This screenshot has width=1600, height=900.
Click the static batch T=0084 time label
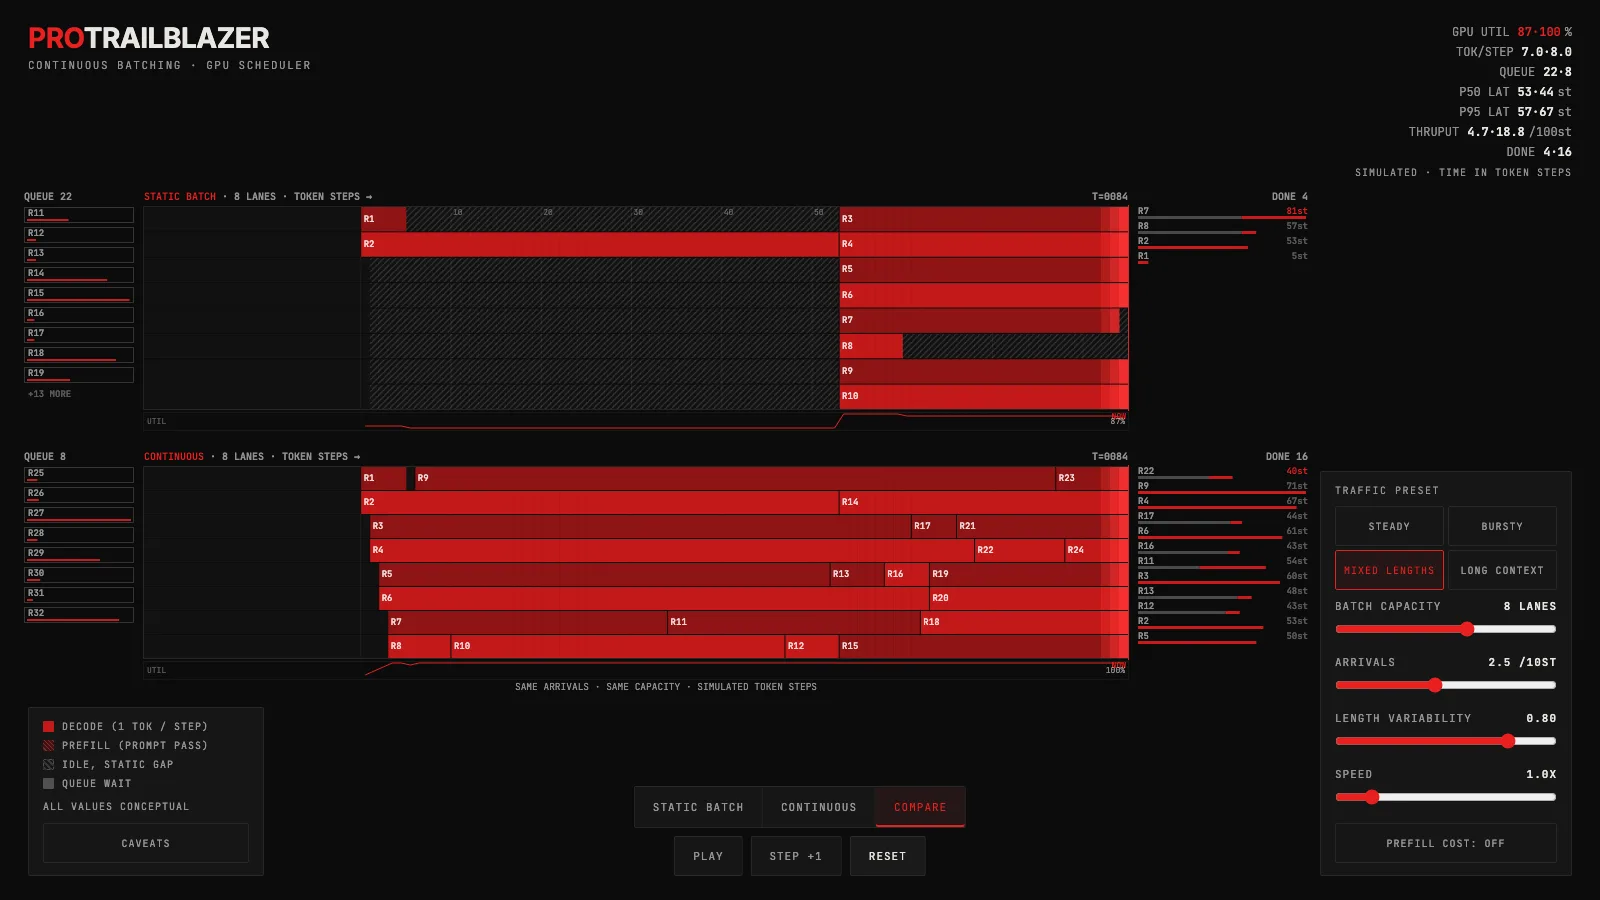(1109, 197)
